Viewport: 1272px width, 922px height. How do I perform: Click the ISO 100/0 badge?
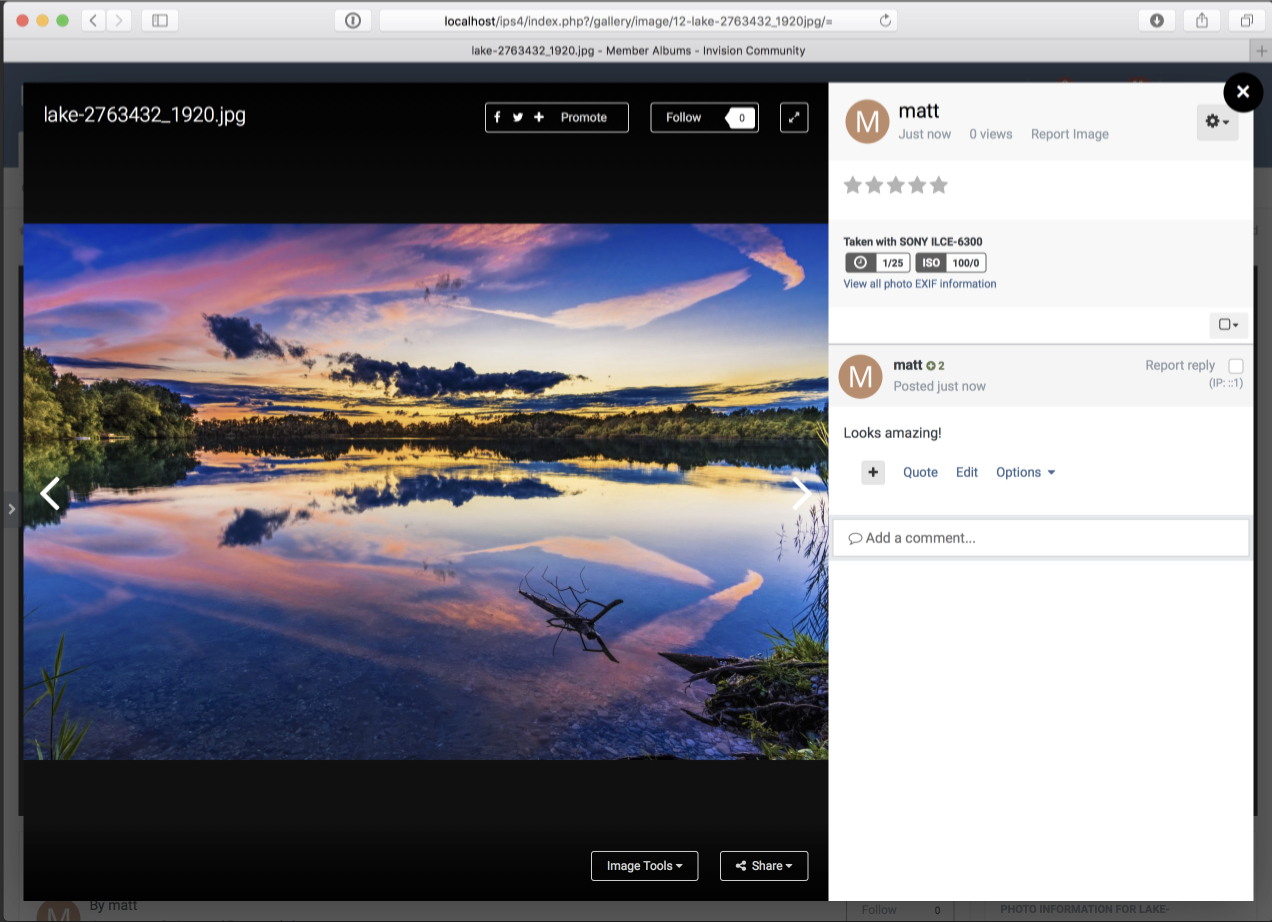click(951, 263)
